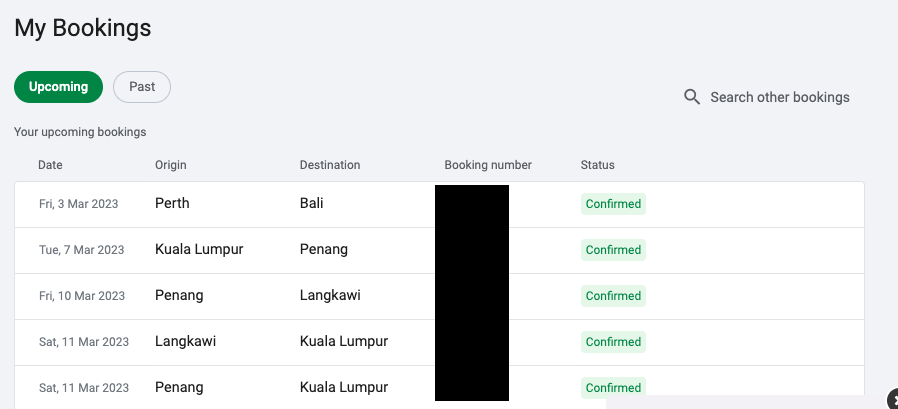Switch to the Upcoming bookings tab

pyautogui.click(x=58, y=87)
